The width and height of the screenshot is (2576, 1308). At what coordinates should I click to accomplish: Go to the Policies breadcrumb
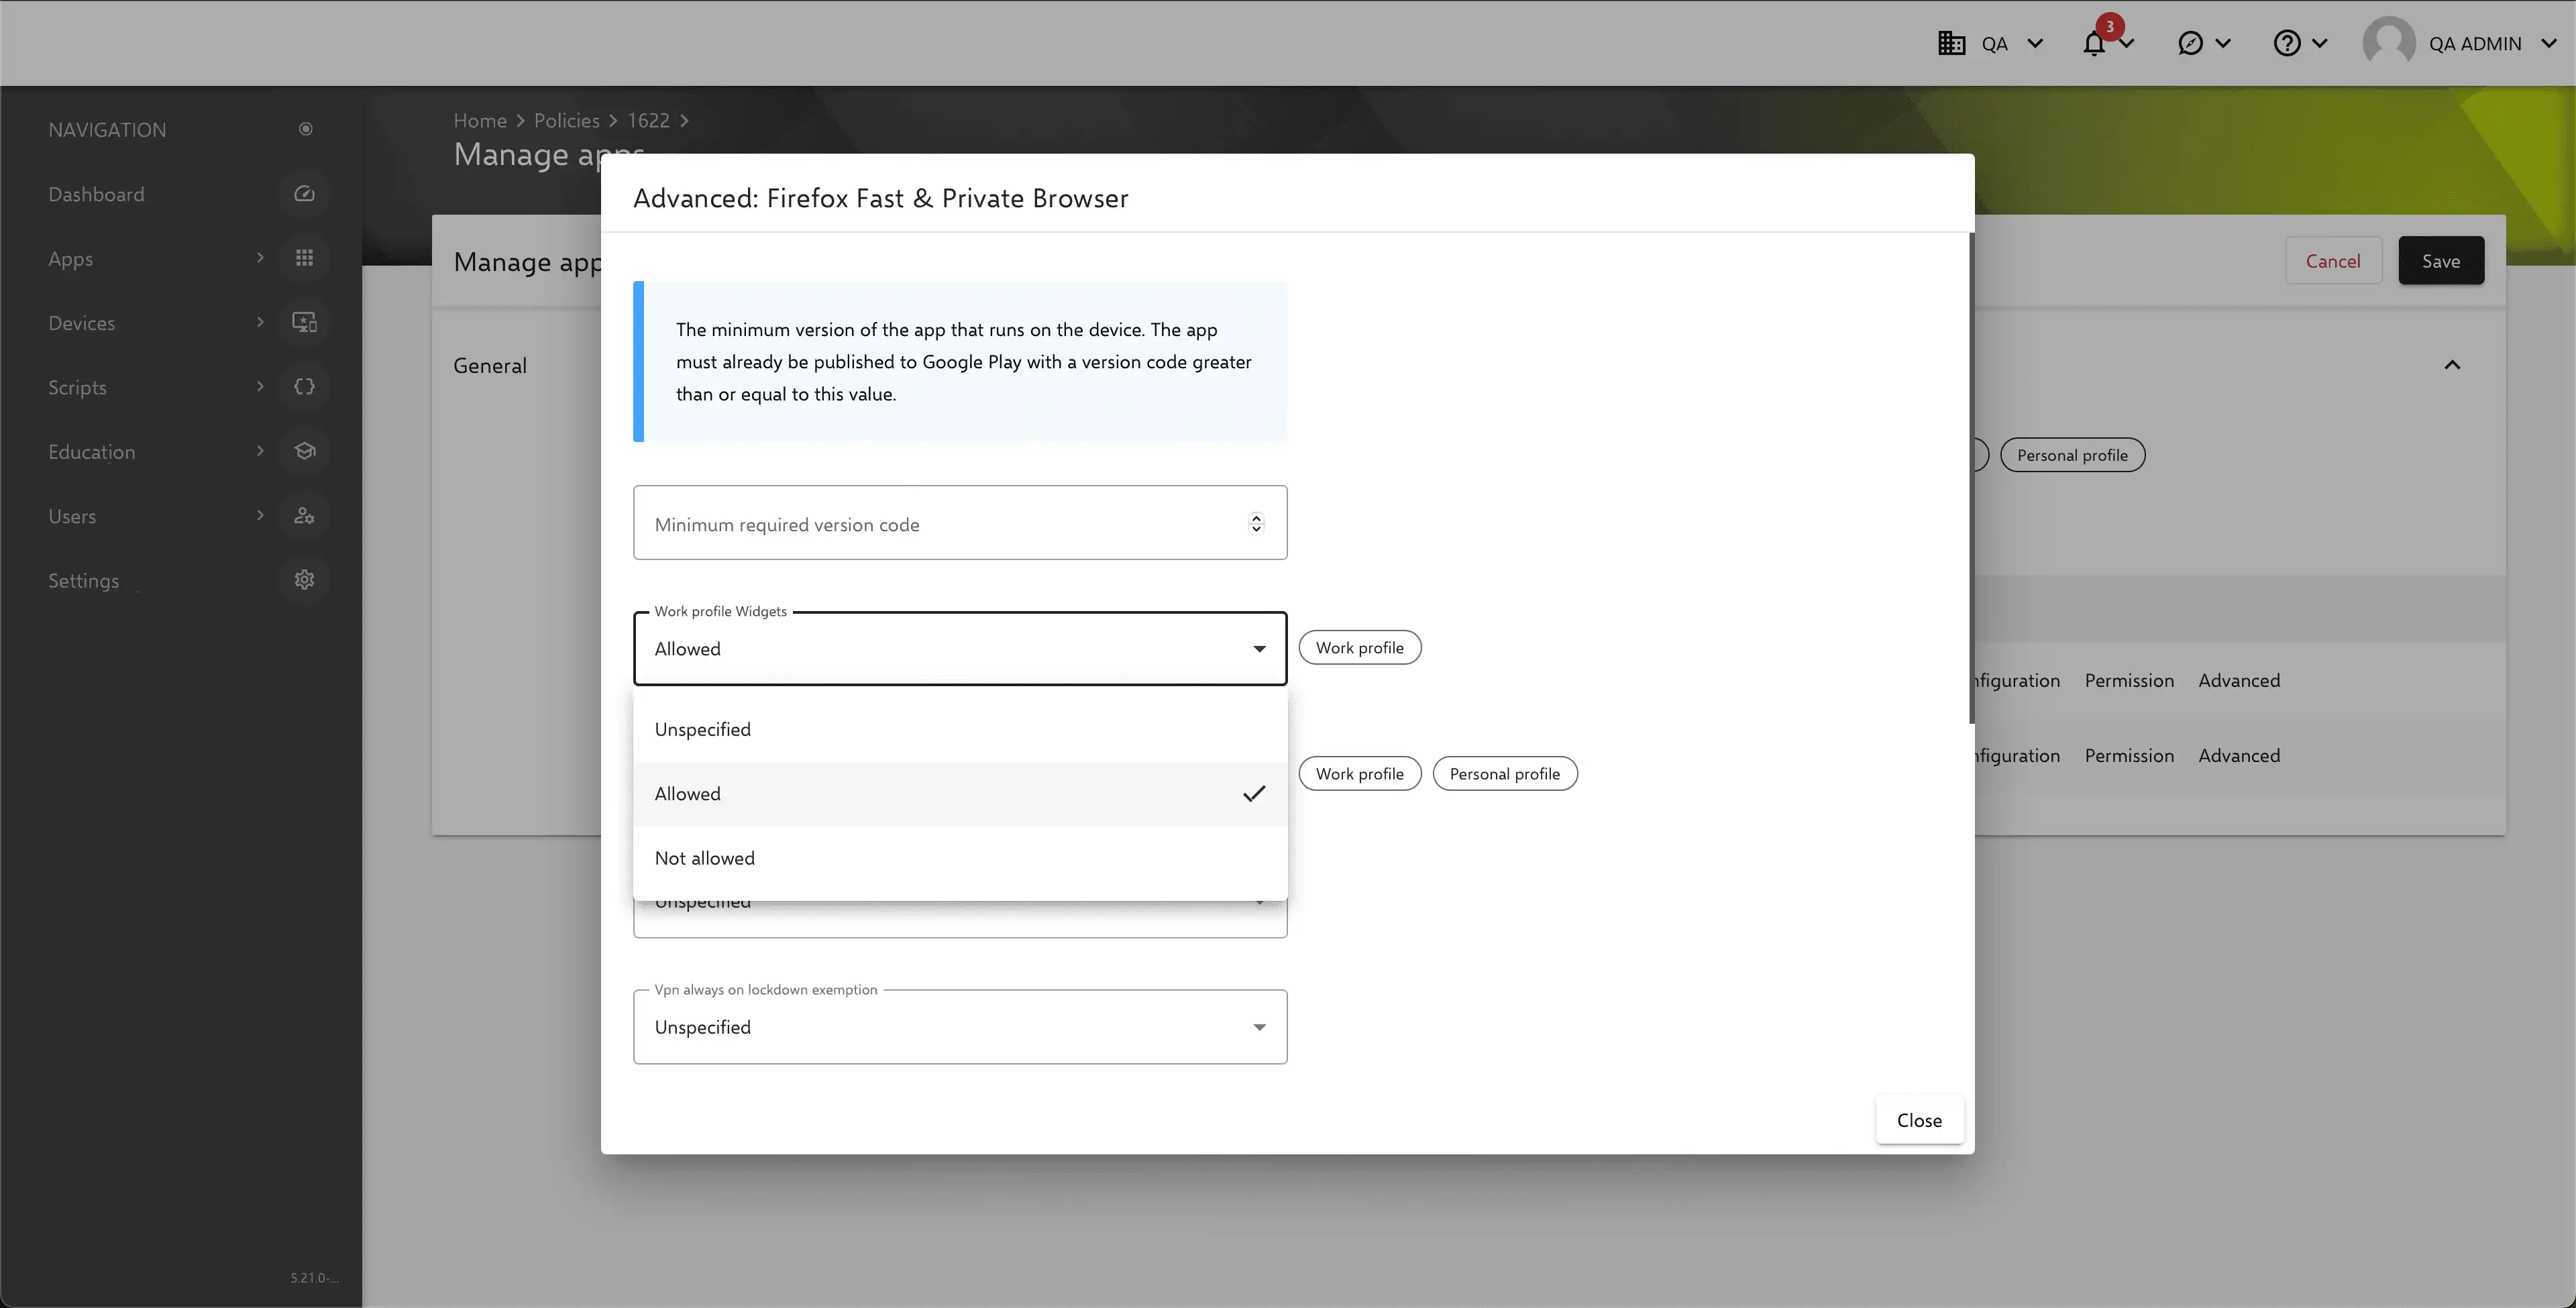[567, 120]
